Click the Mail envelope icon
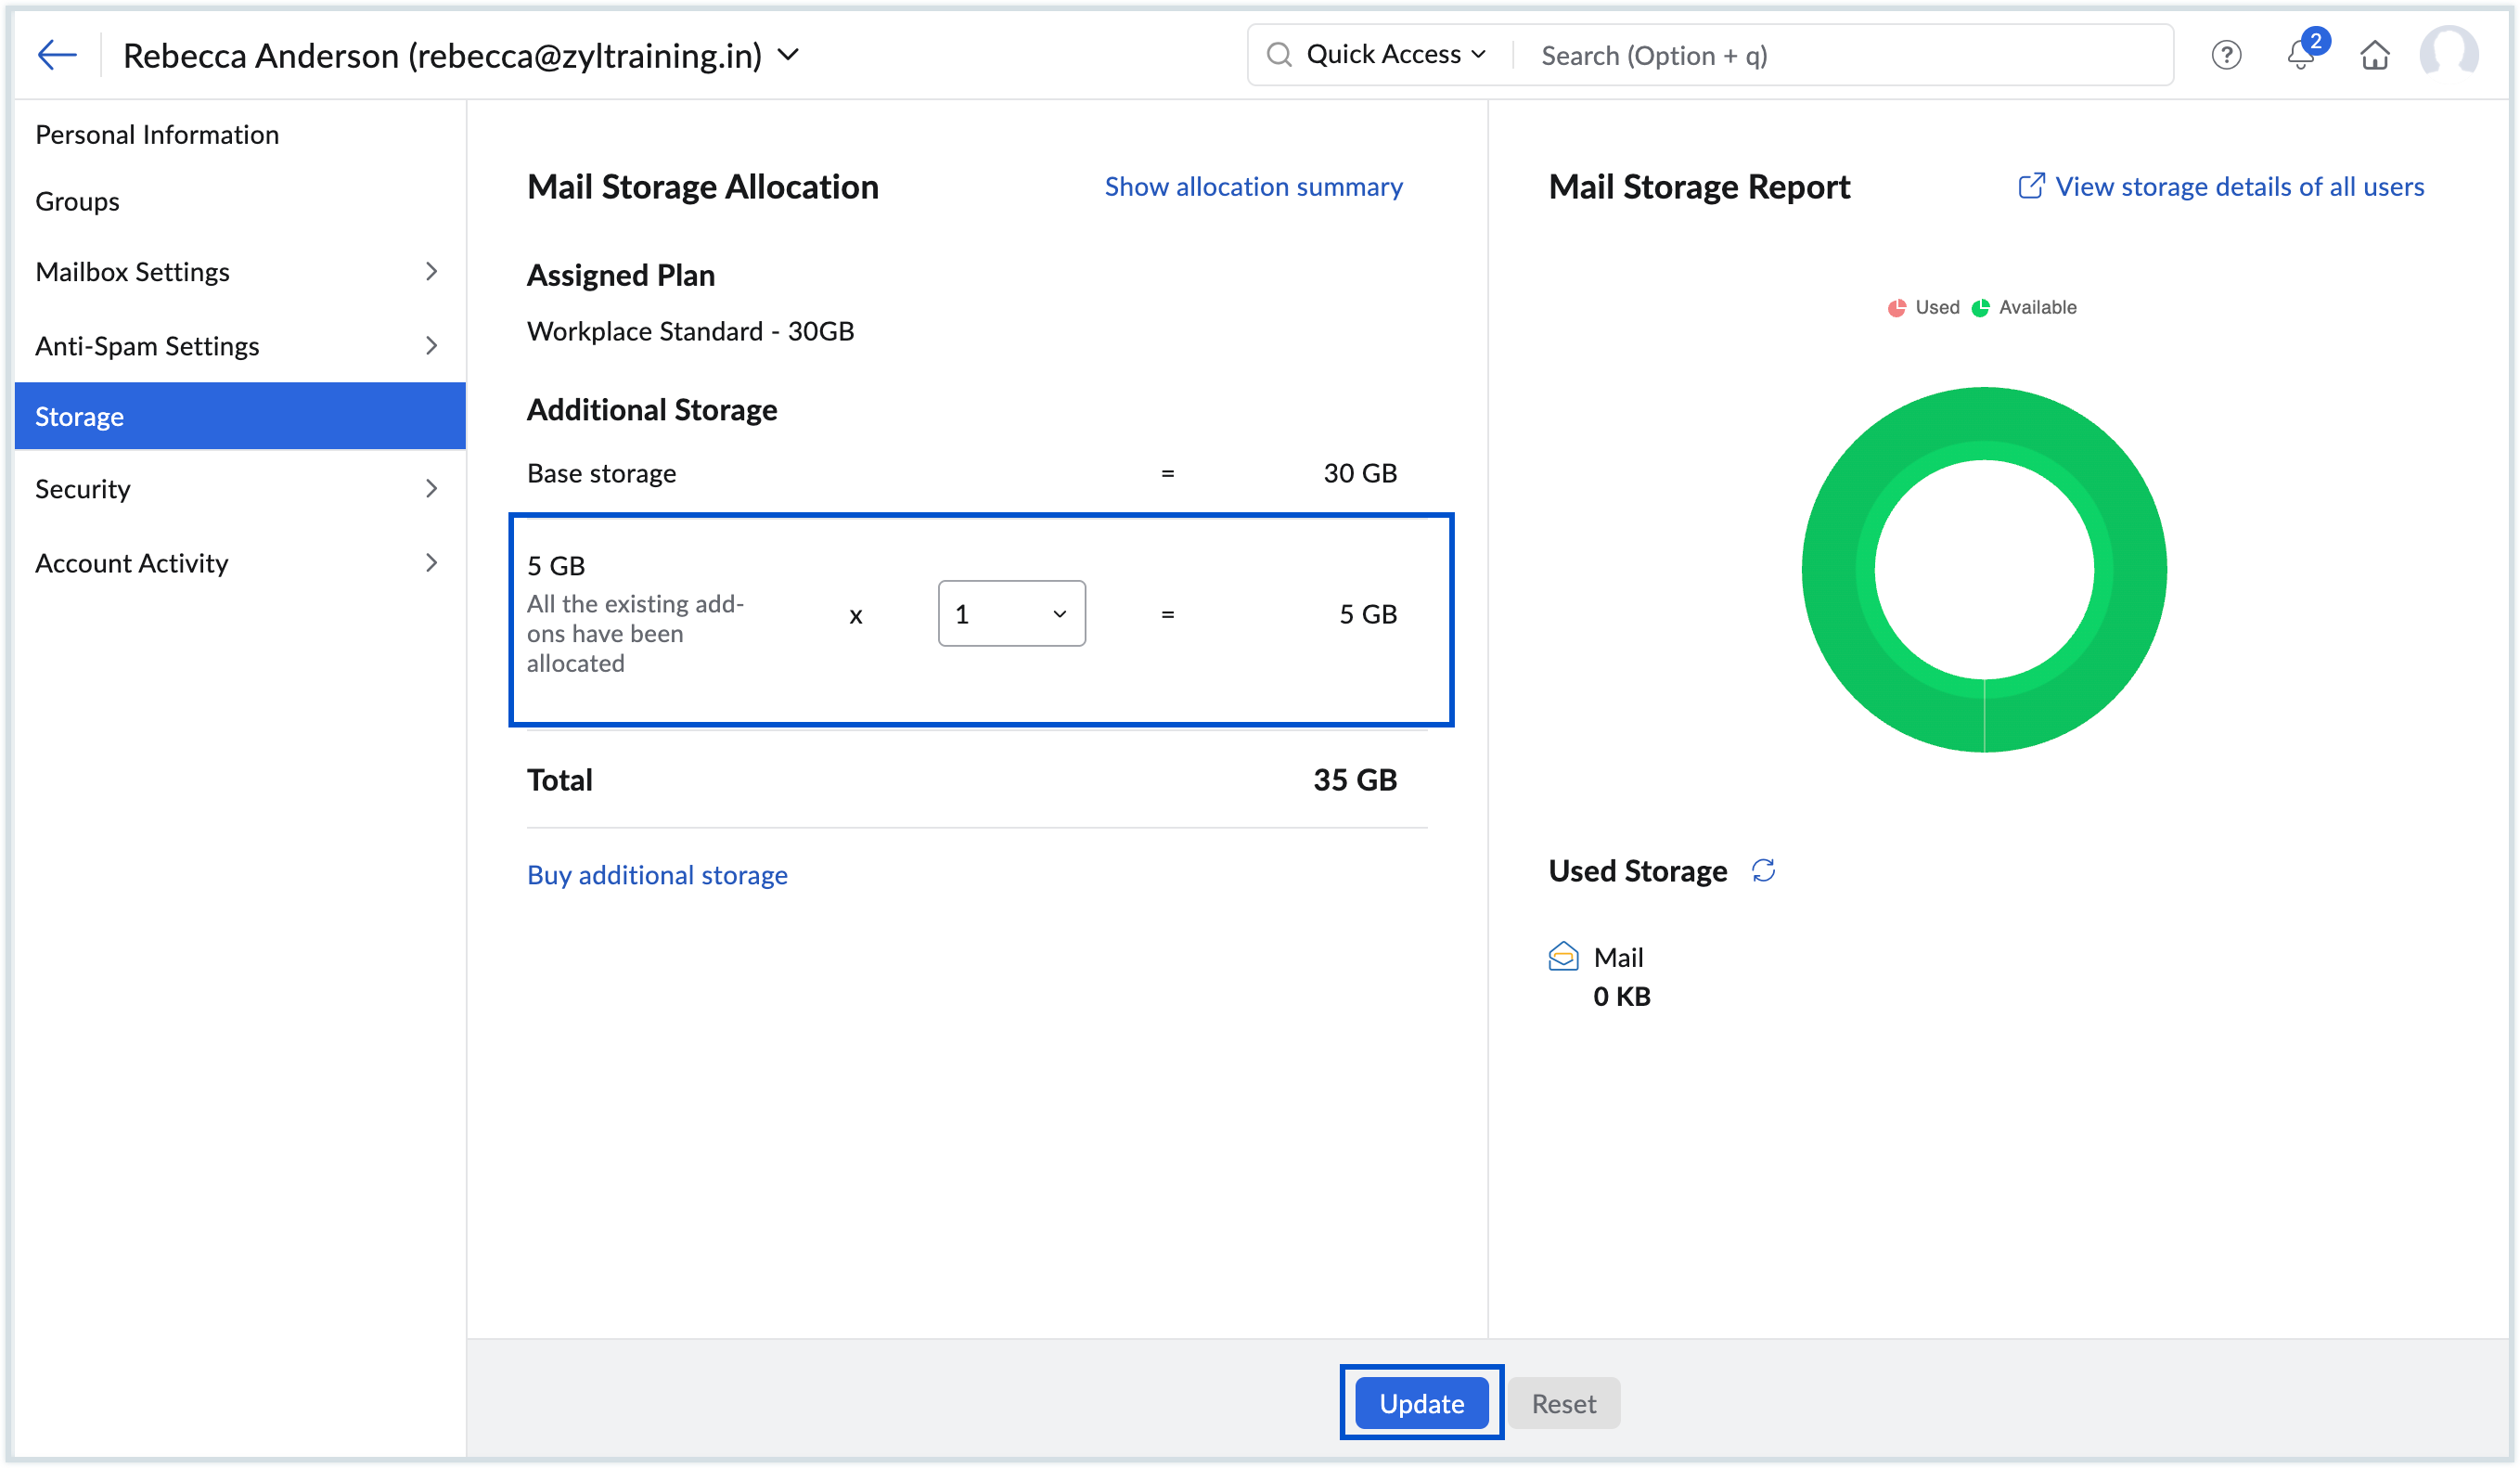Image resolution: width=2520 pixels, height=1468 pixels. coord(1563,957)
